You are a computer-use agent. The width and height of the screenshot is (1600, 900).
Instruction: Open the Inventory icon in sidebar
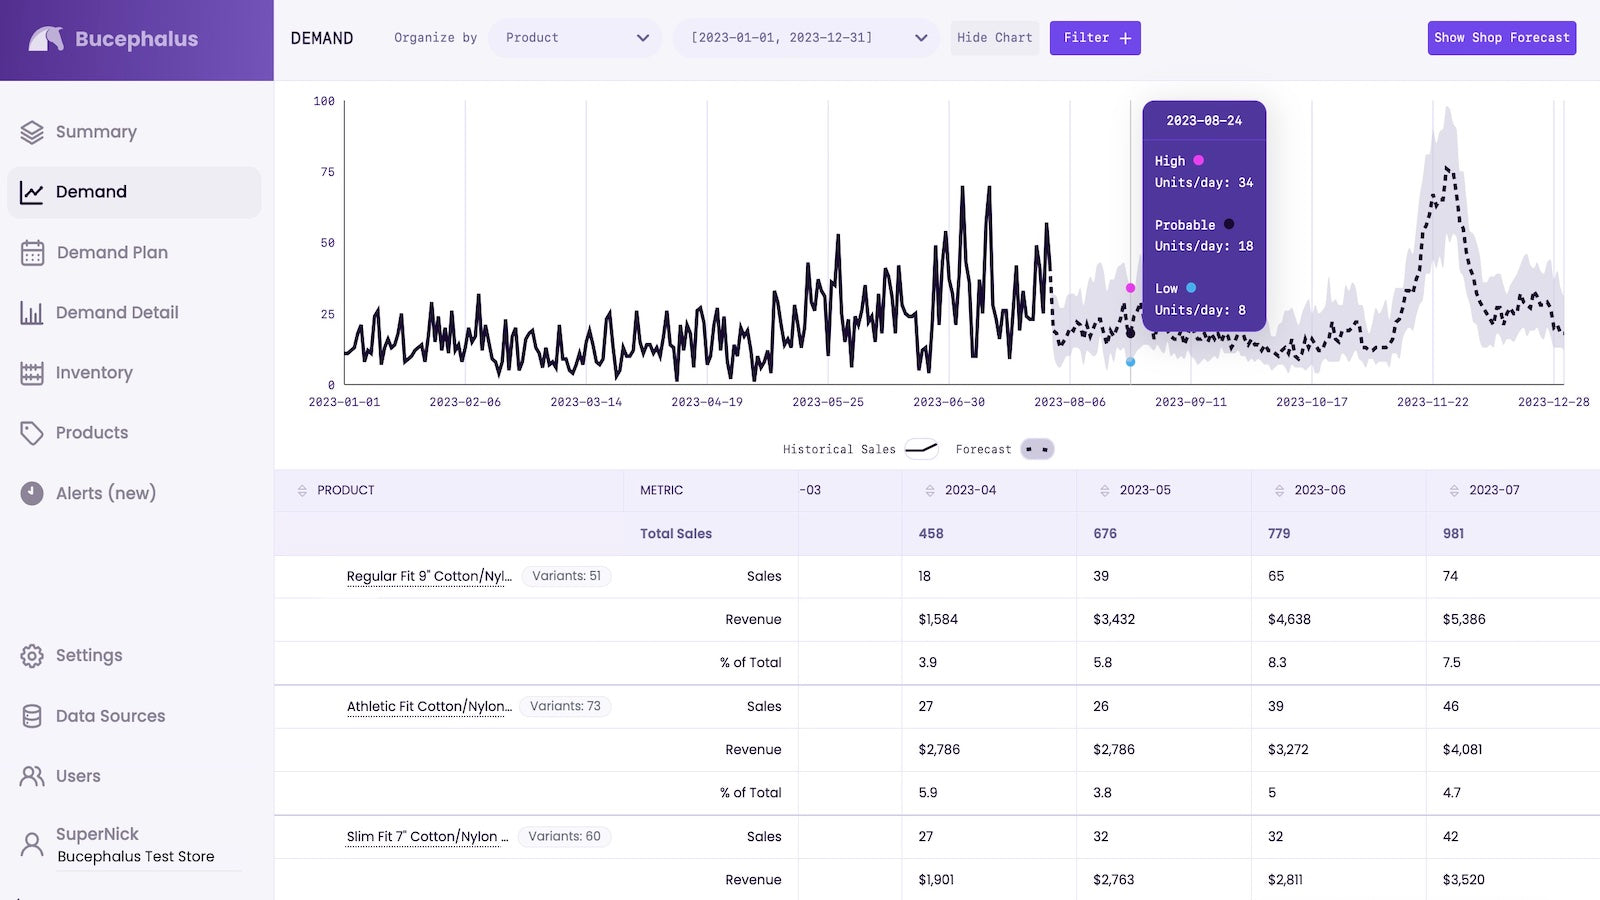pyautogui.click(x=32, y=373)
